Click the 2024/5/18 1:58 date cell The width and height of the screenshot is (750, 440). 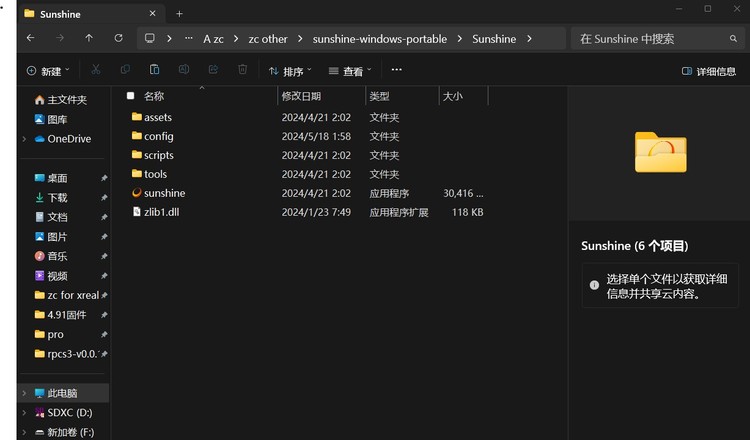point(316,136)
